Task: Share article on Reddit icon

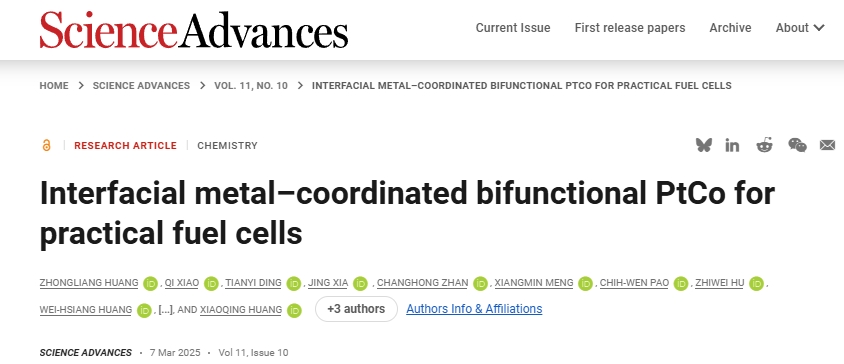Action: 764,145
